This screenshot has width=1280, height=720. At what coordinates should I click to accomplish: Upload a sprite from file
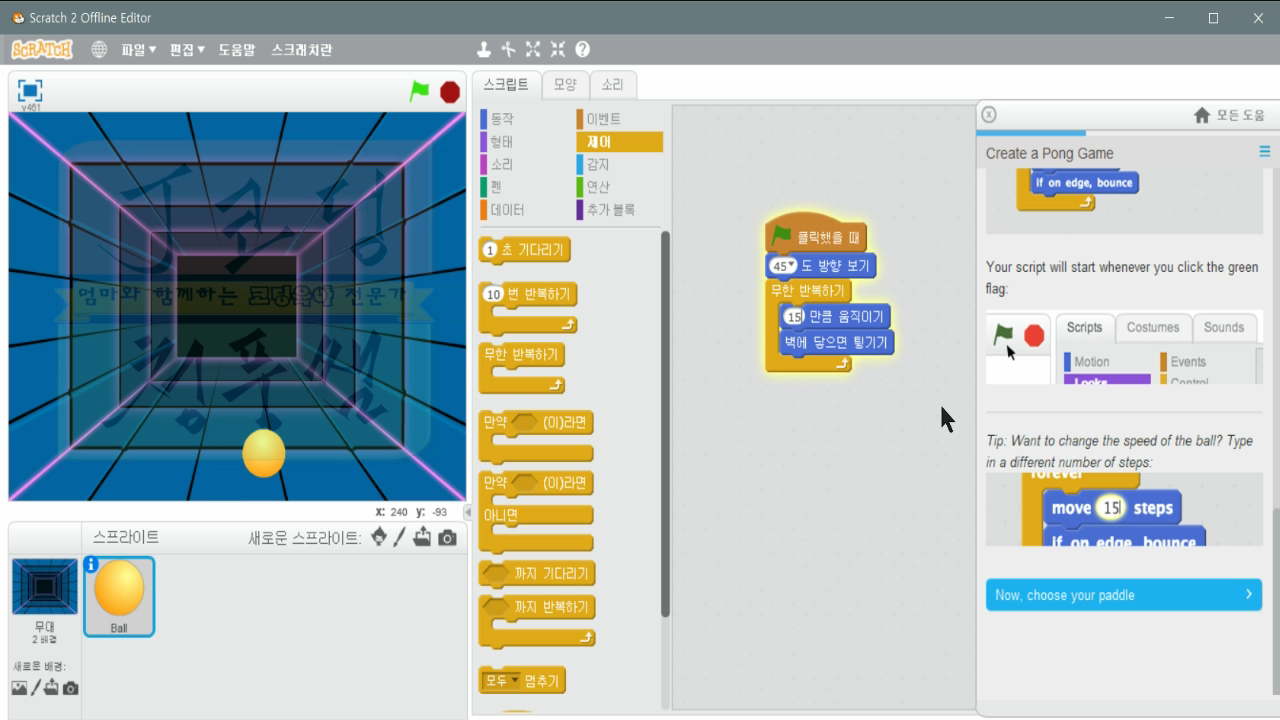[422, 537]
